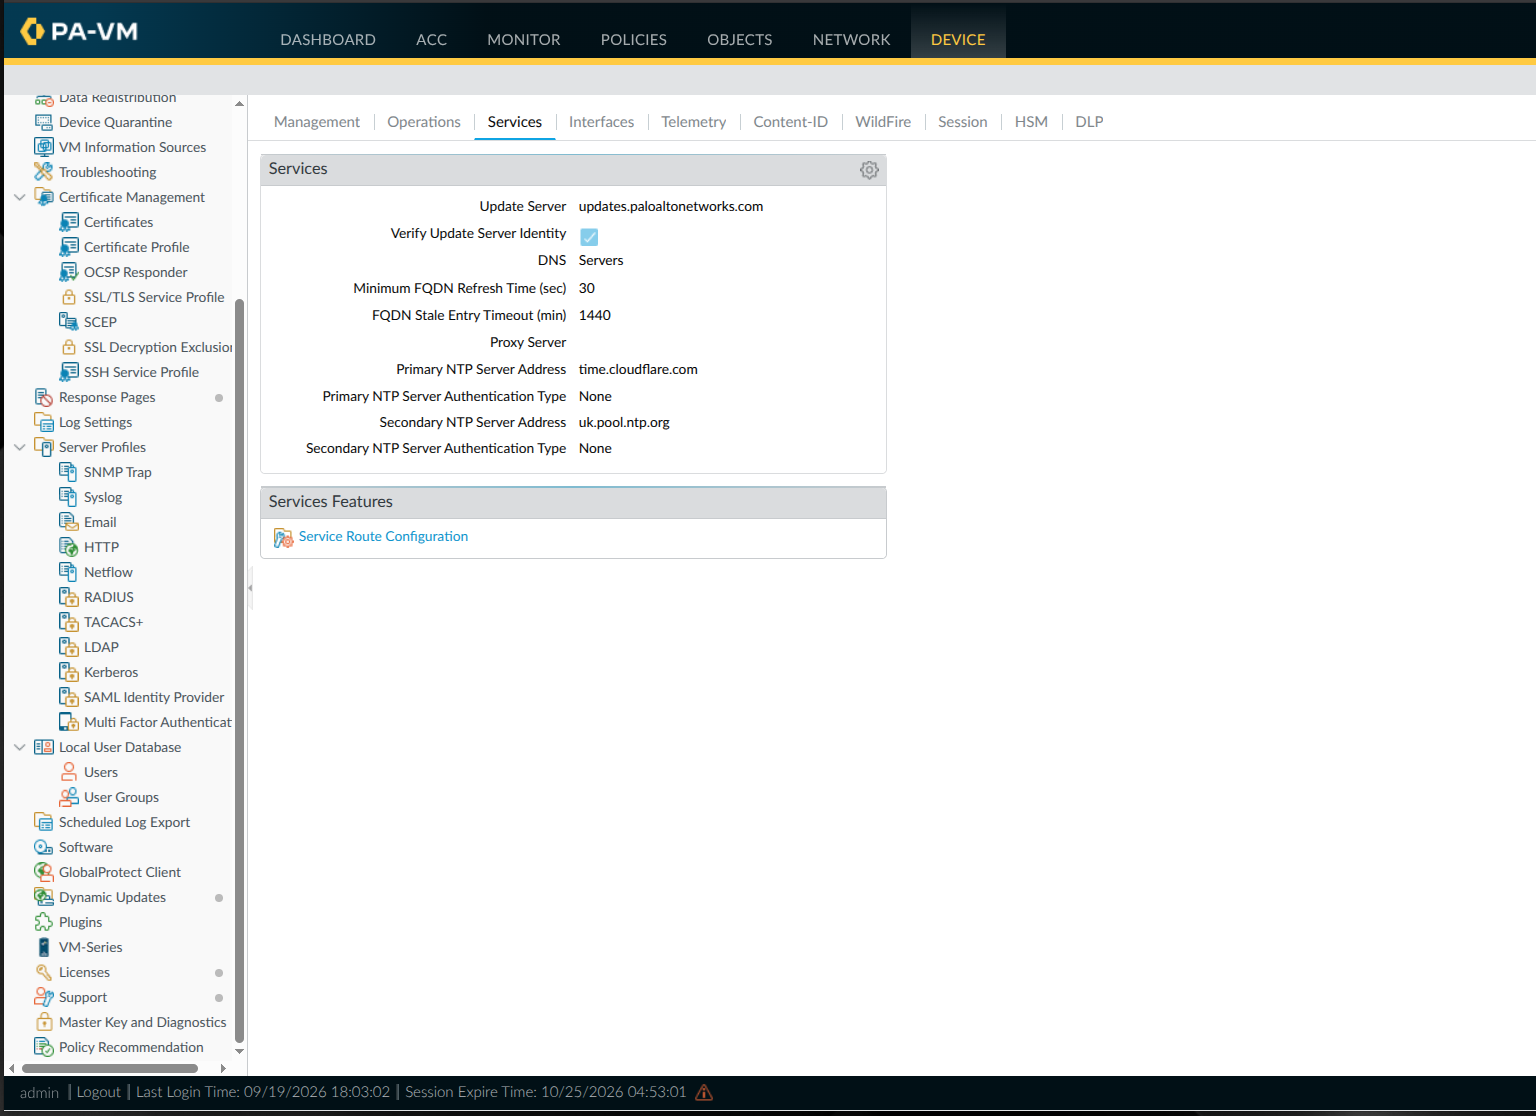This screenshot has height=1116, width=1536.
Task: Click the RADIUS icon
Action: click(68, 597)
